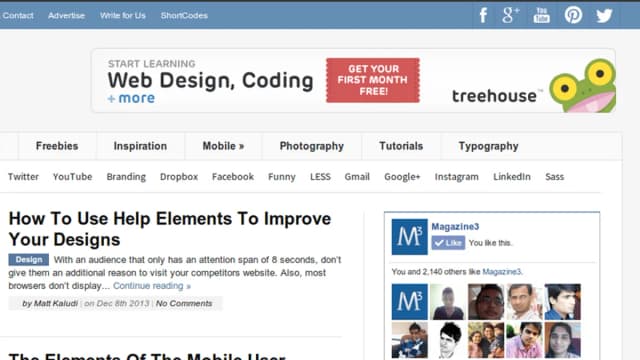Image resolution: width=640 pixels, height=360 pixels.
Task: Click the 'on Dec 8th 2013' date text
Action: click(117, 303)
